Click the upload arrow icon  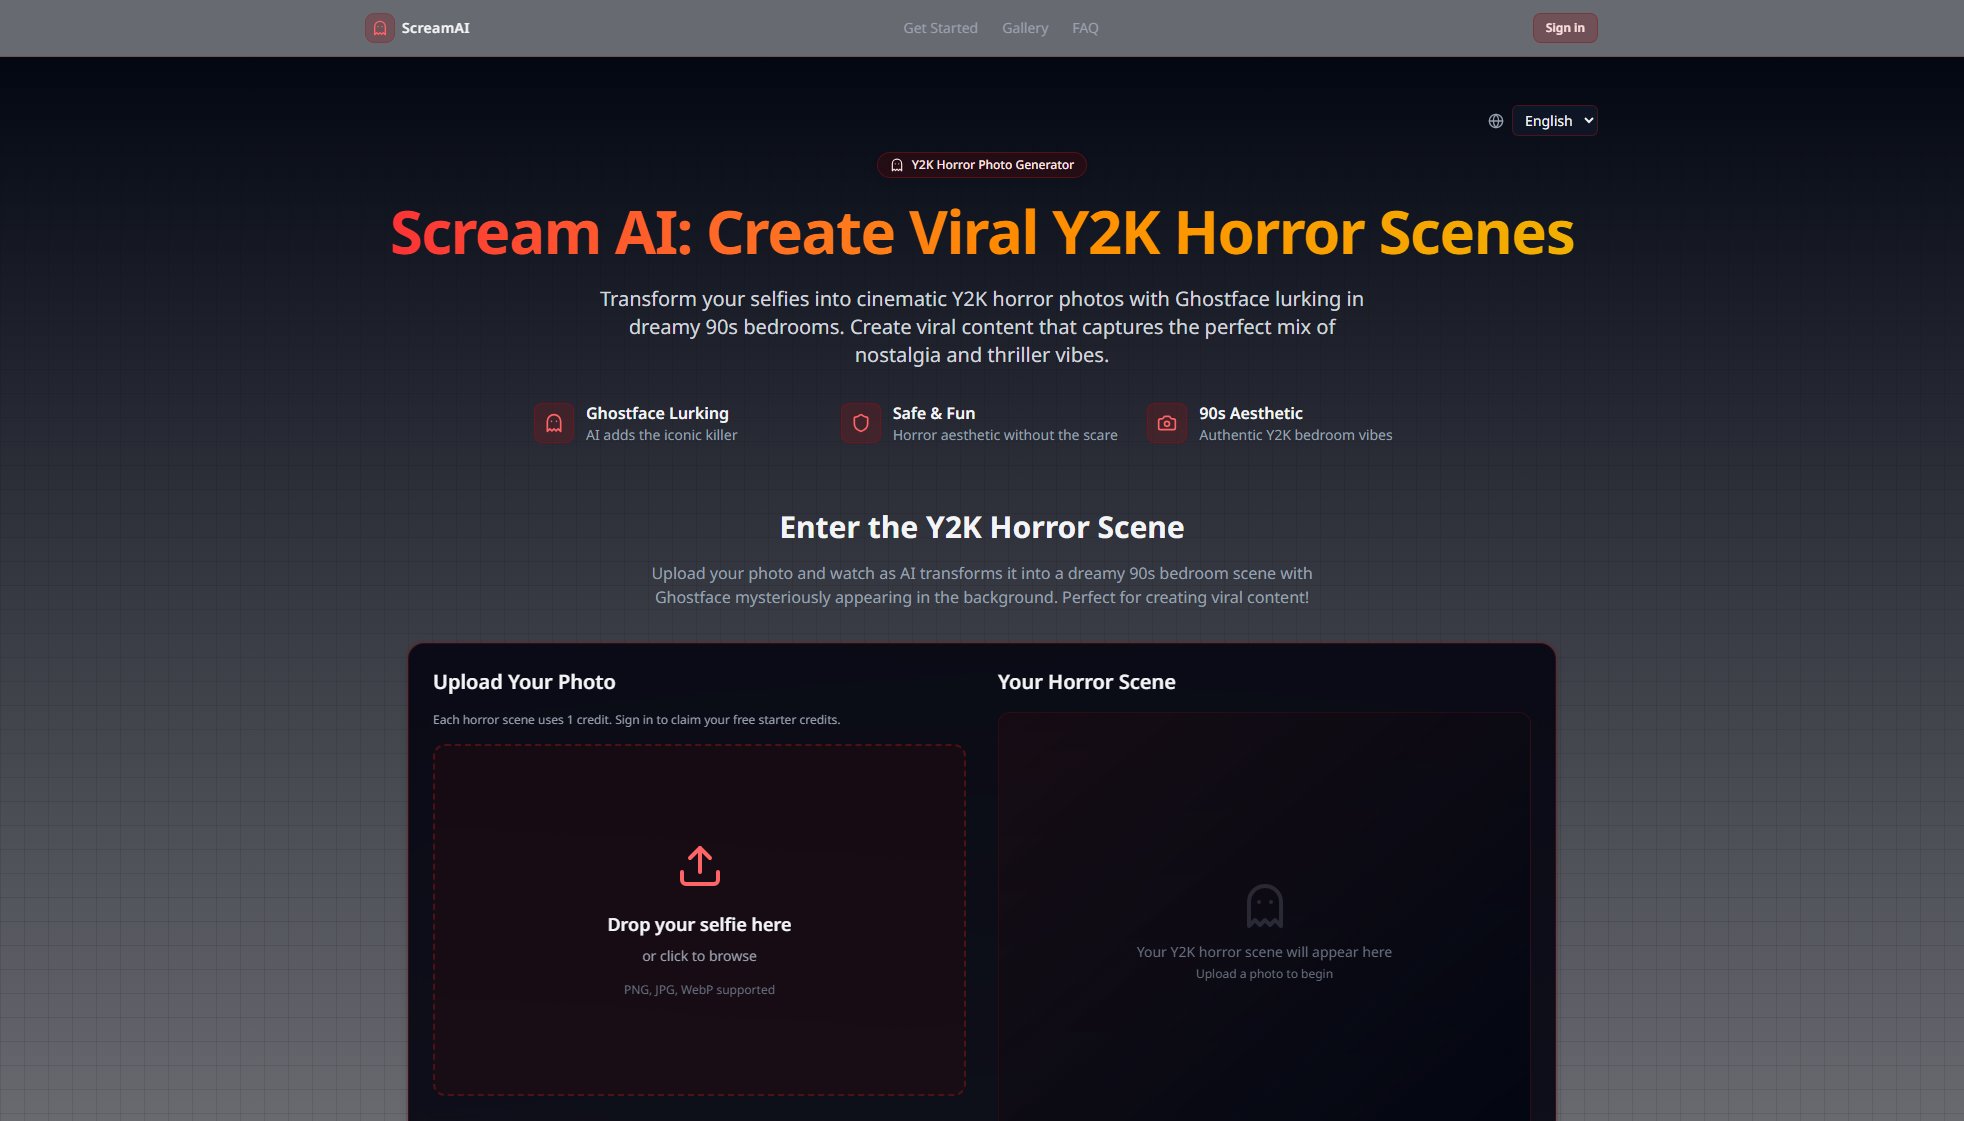(x=699, y=866)
